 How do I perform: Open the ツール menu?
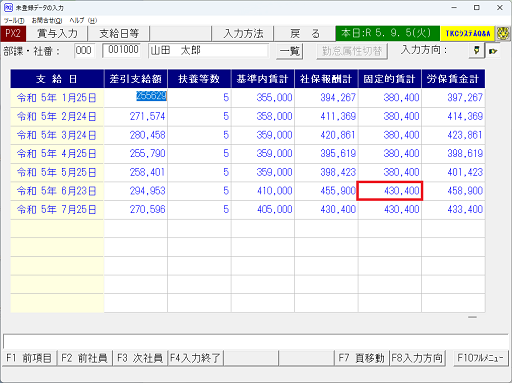point(14,21)
